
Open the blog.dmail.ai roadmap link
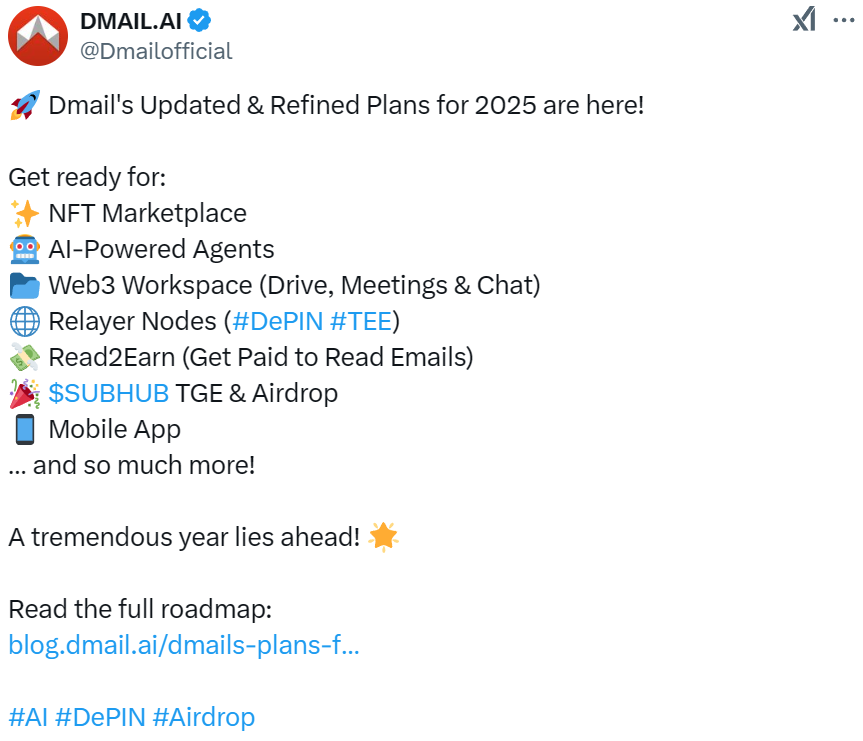[x=184, y=645]
